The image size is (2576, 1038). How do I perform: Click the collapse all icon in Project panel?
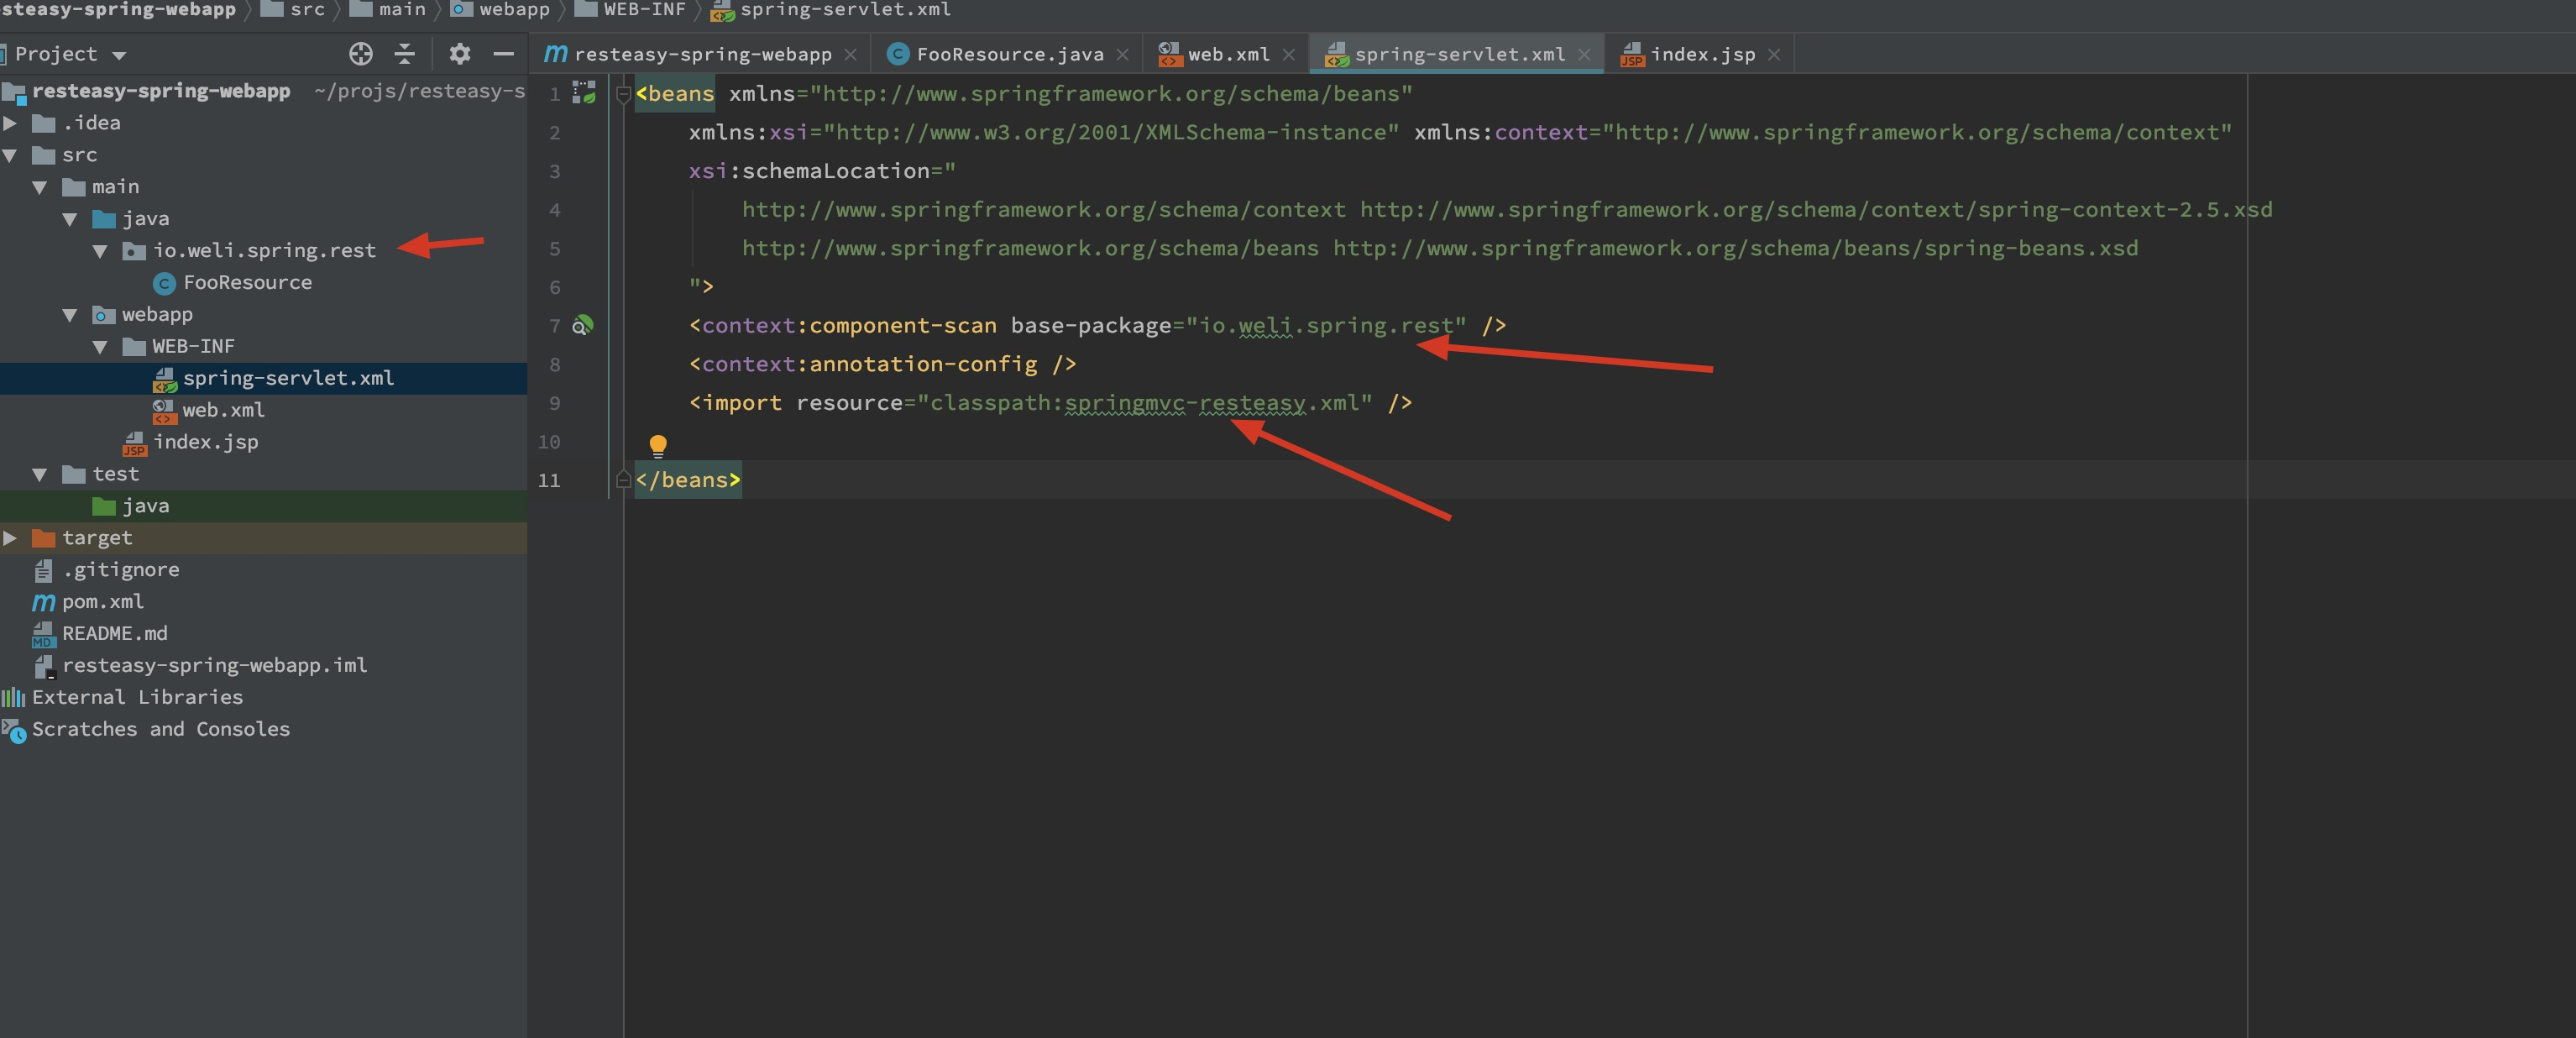click(x=405, y=54)
